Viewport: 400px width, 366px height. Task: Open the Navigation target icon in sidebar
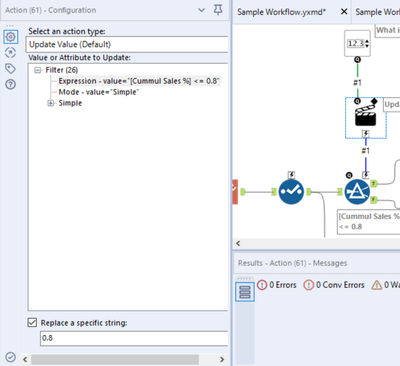coord(11,53)
